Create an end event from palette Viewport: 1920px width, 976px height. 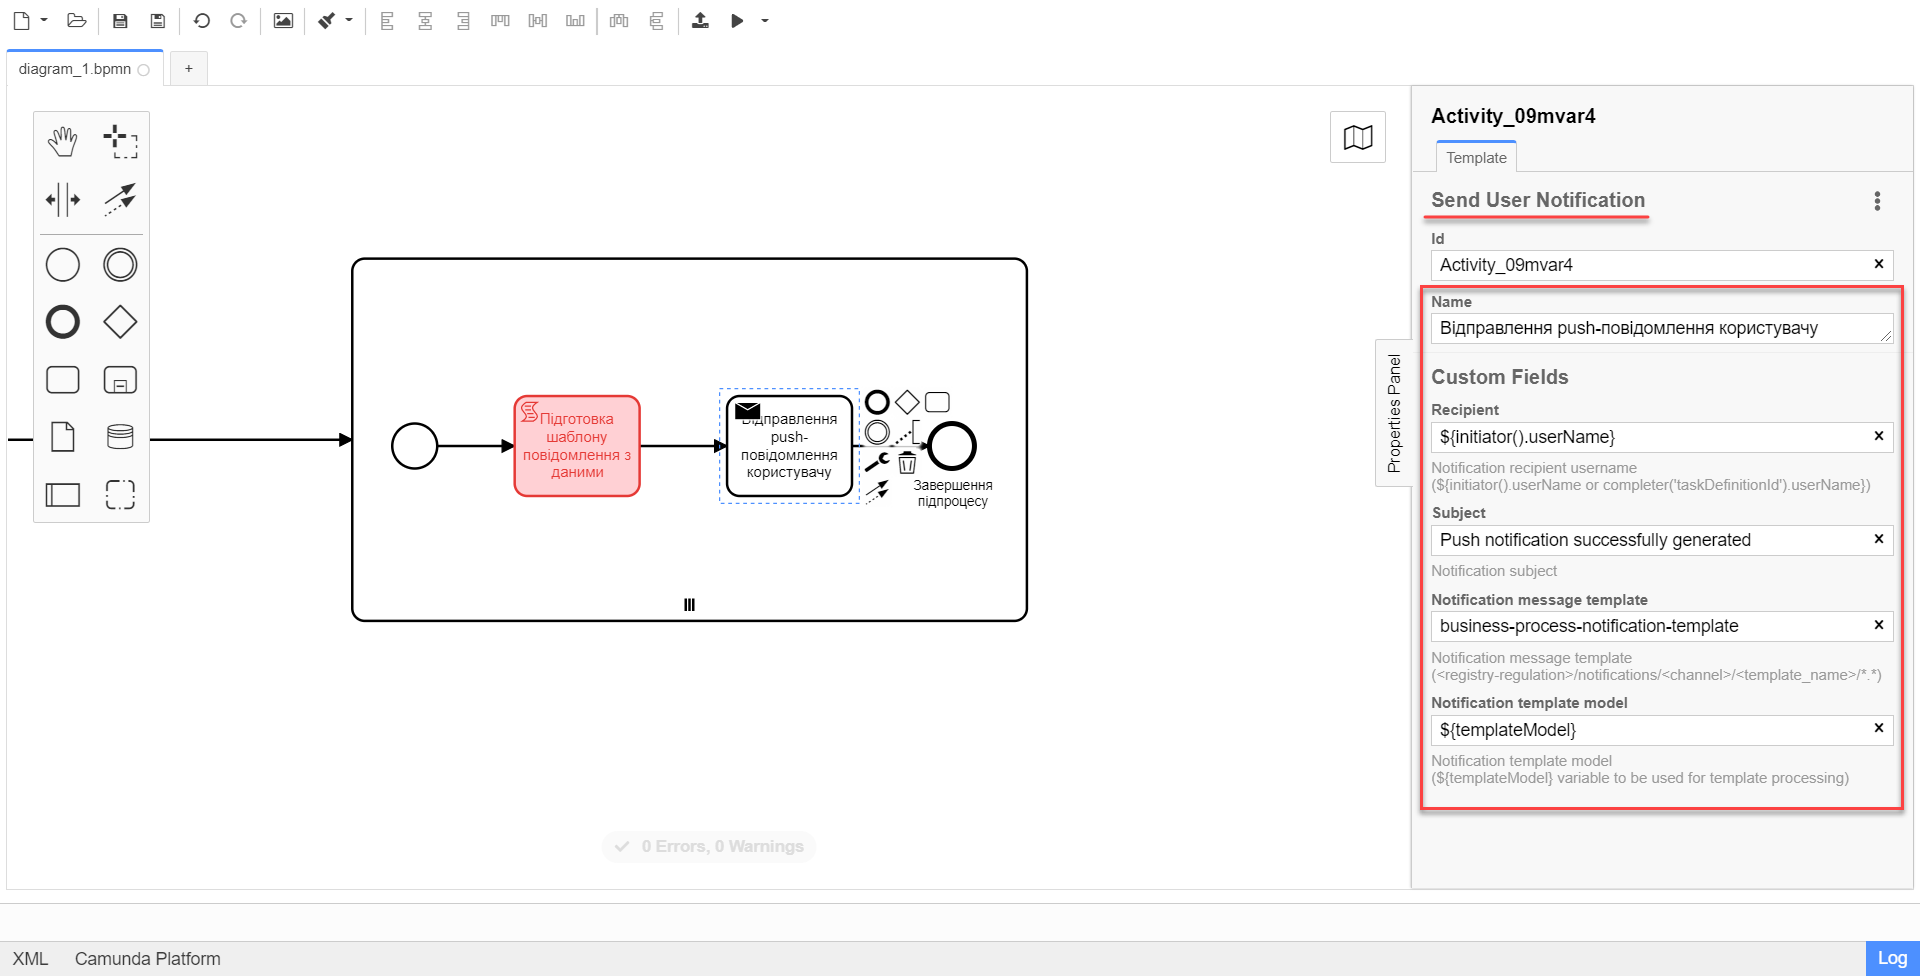63,322
